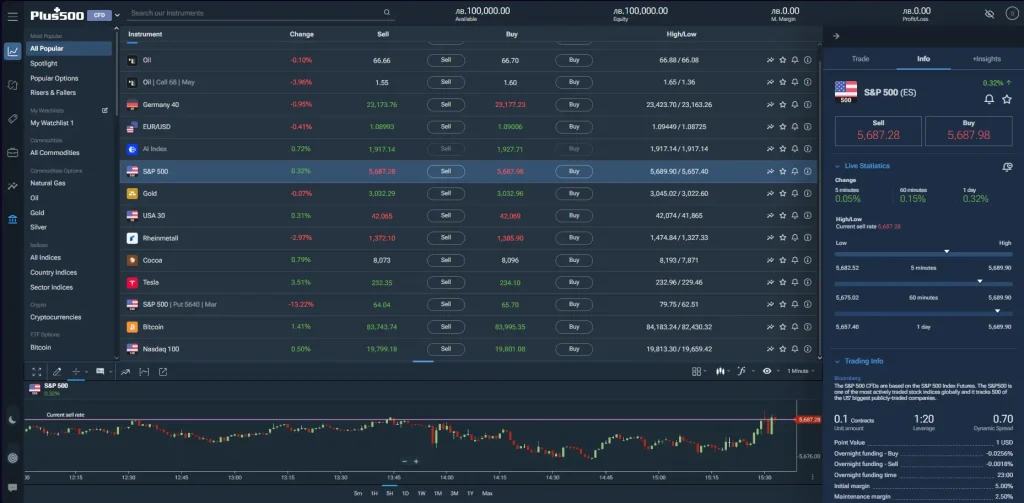Open the 1 Minute interval dropdown
Viewport: 1024px width, 503px height.
[x=801, y=371]
